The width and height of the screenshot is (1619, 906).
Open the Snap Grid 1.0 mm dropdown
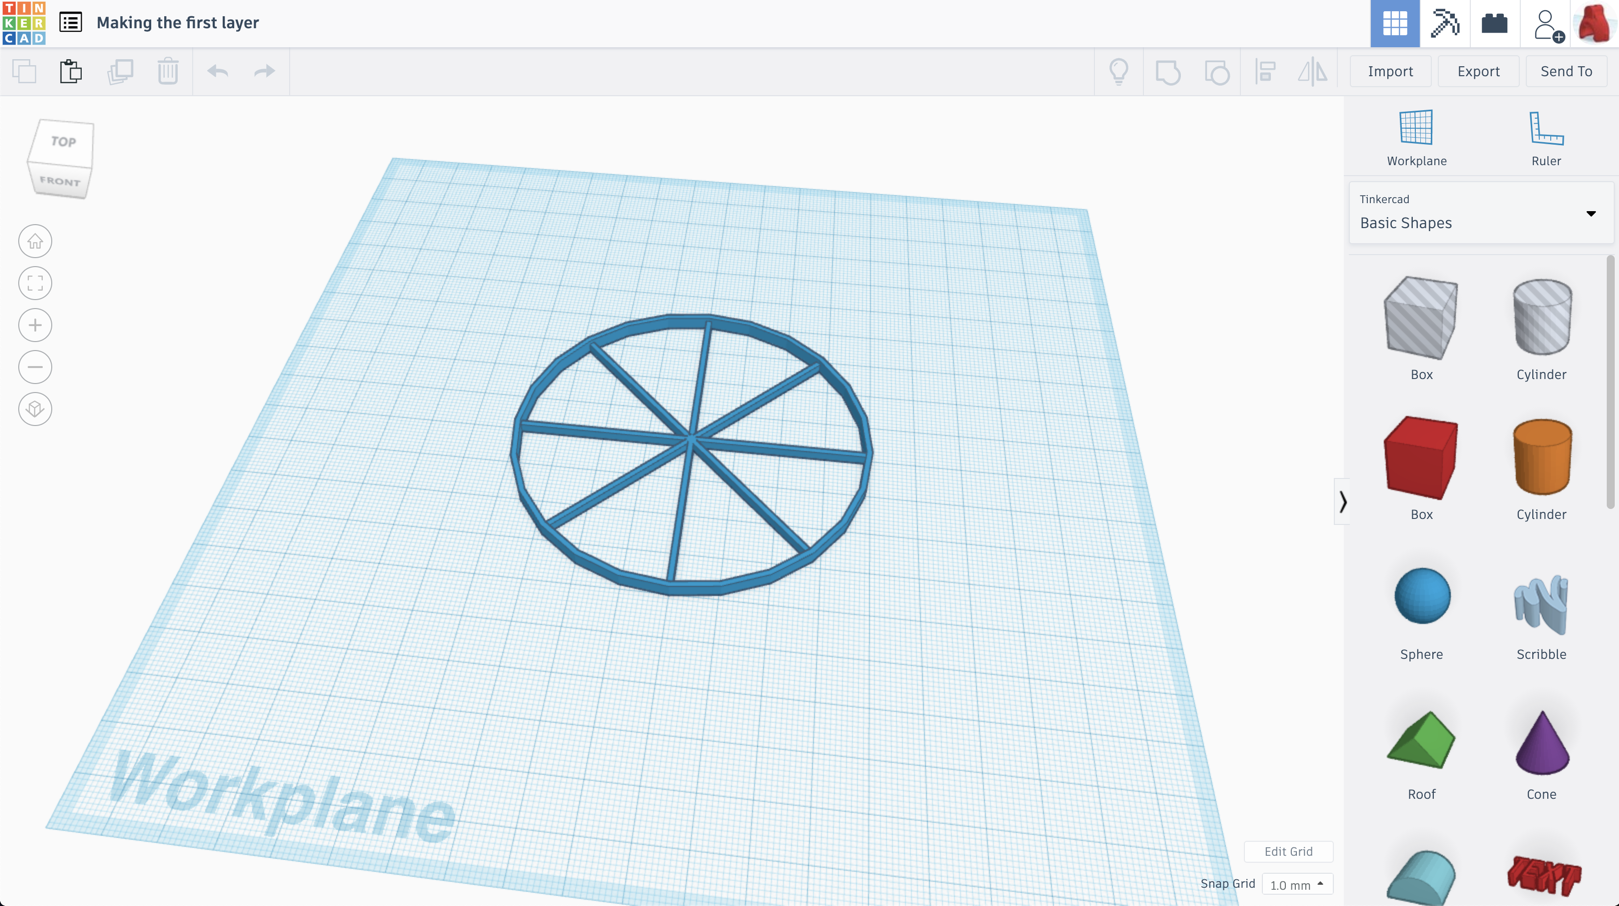click(x=1297, y=884)
